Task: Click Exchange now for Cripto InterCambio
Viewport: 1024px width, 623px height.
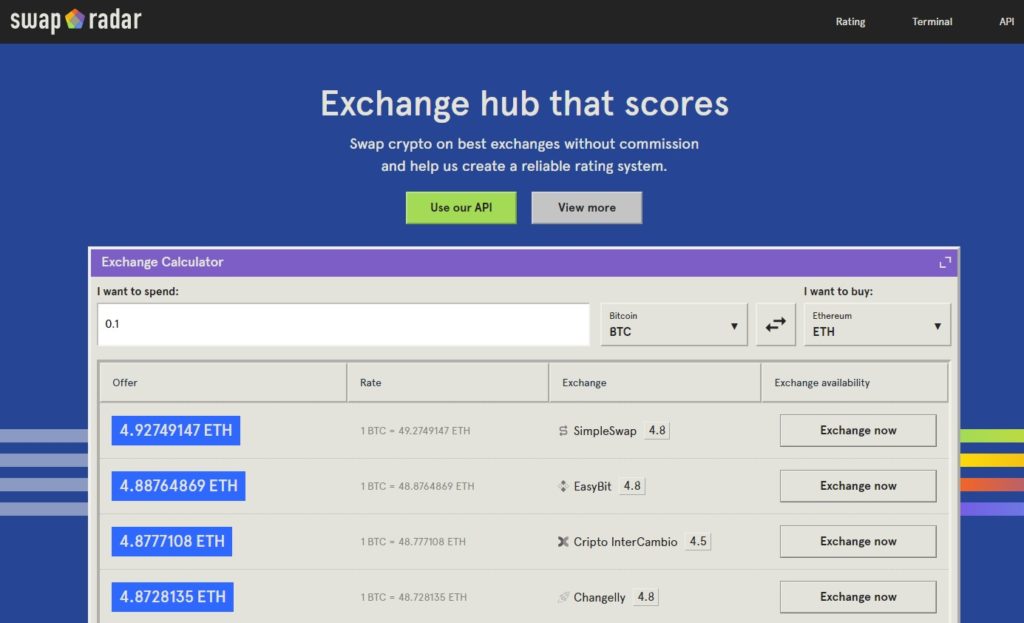Action: (858, 541)
